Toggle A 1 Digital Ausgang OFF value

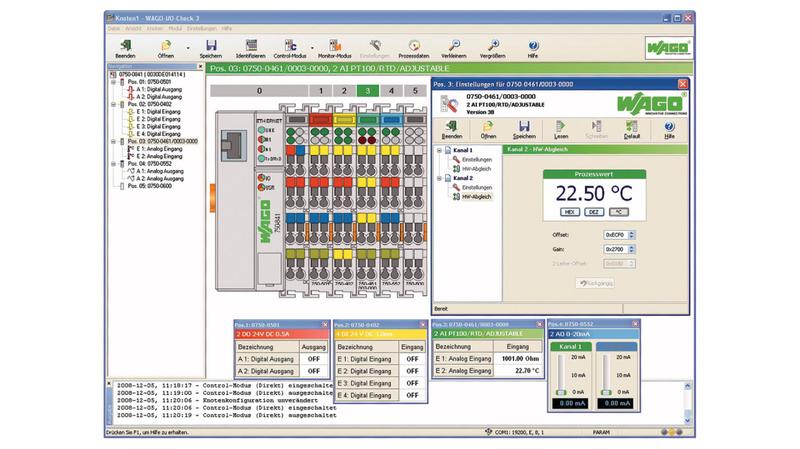click(312, 357)
